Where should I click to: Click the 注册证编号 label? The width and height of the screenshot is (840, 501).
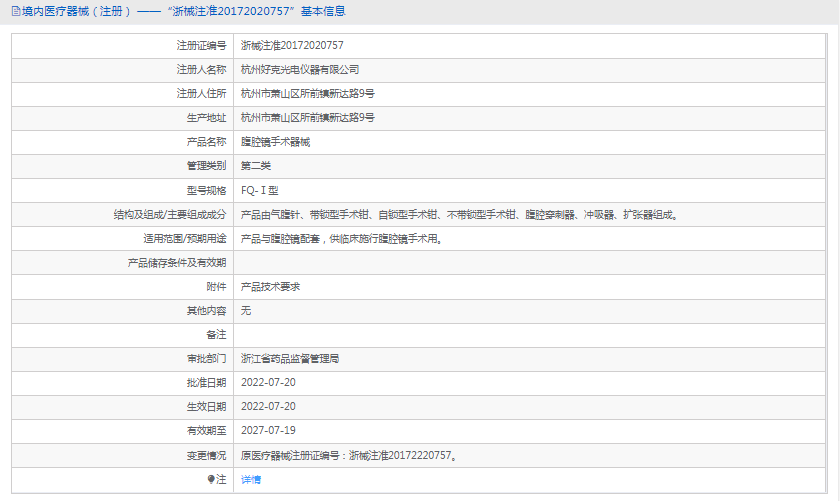pos(201,46)
